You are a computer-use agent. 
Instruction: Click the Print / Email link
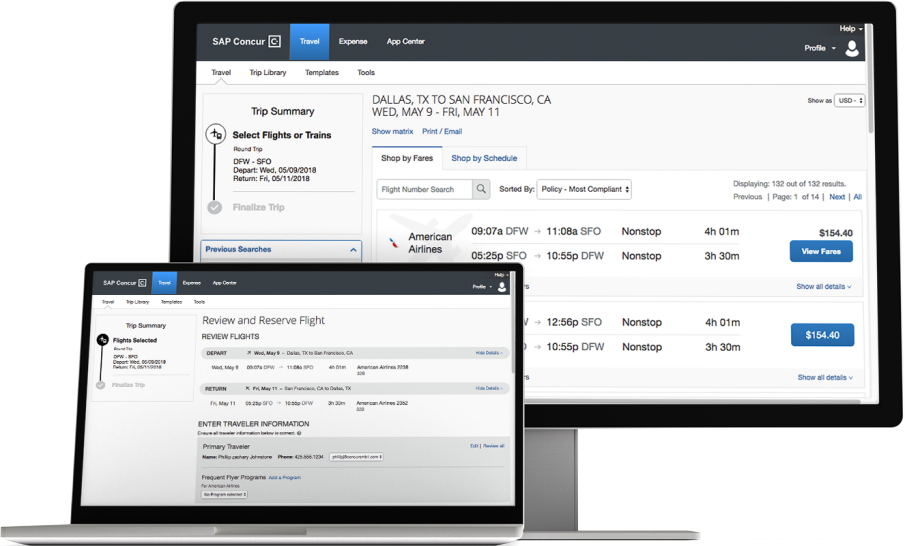442,132
